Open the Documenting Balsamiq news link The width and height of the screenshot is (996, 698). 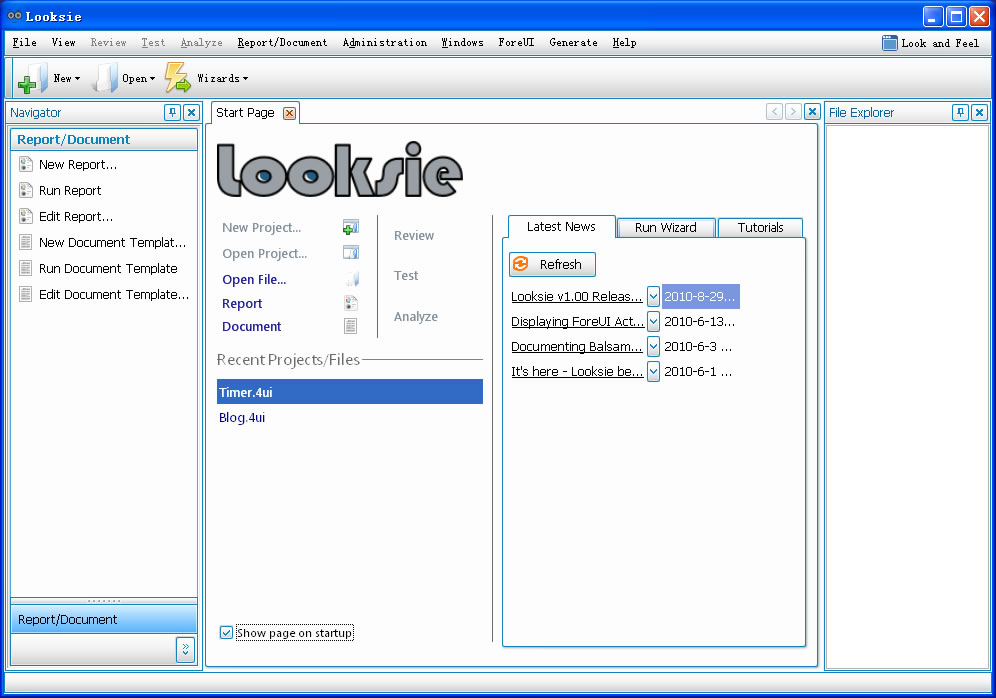pos(576,347)
